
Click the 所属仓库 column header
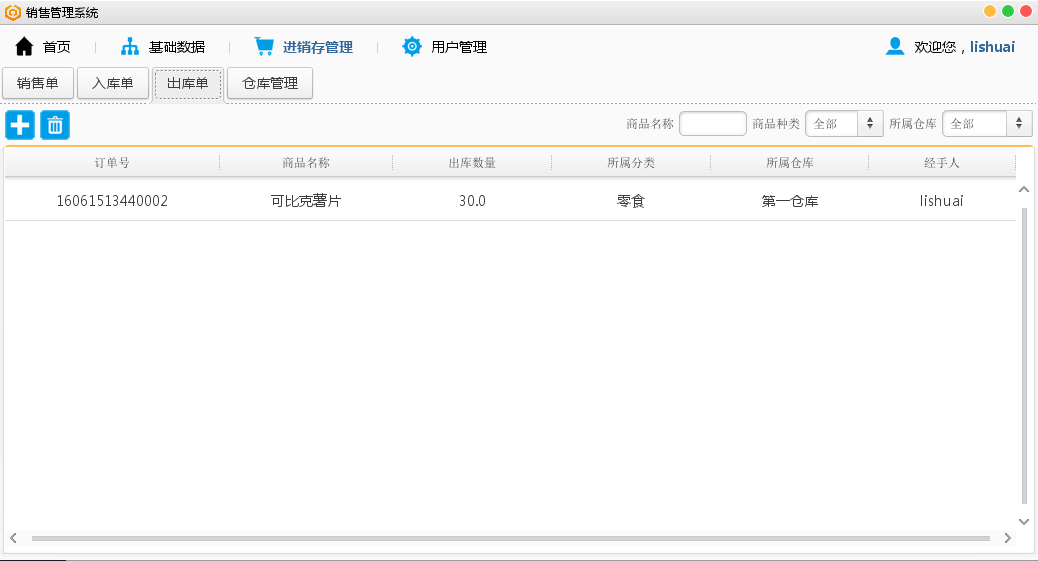[x=790, y=163]
